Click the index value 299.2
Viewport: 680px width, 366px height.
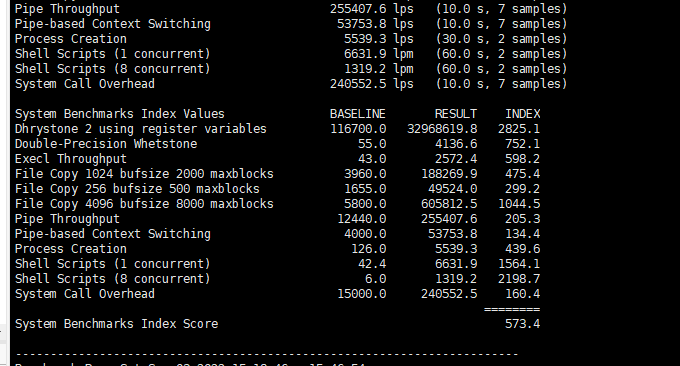click(x=523, y=189)
